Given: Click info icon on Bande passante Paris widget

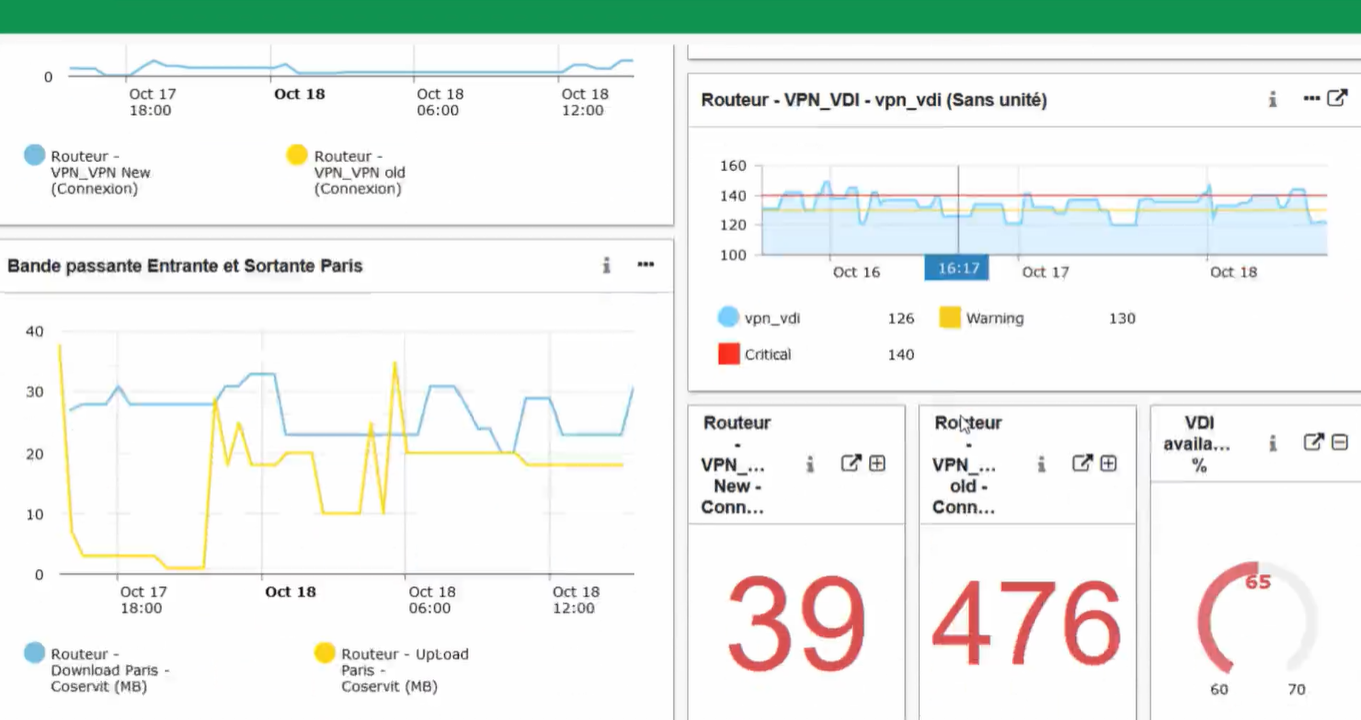Looking at the screenshot, I should pos(606,265).
